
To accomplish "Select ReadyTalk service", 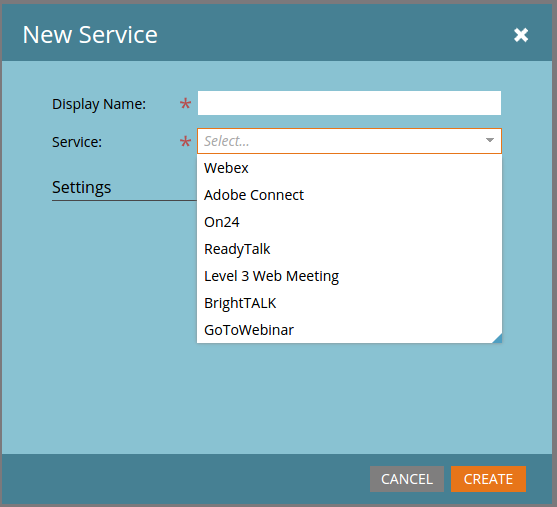I will pyautogui.click(x=349, y=249).
